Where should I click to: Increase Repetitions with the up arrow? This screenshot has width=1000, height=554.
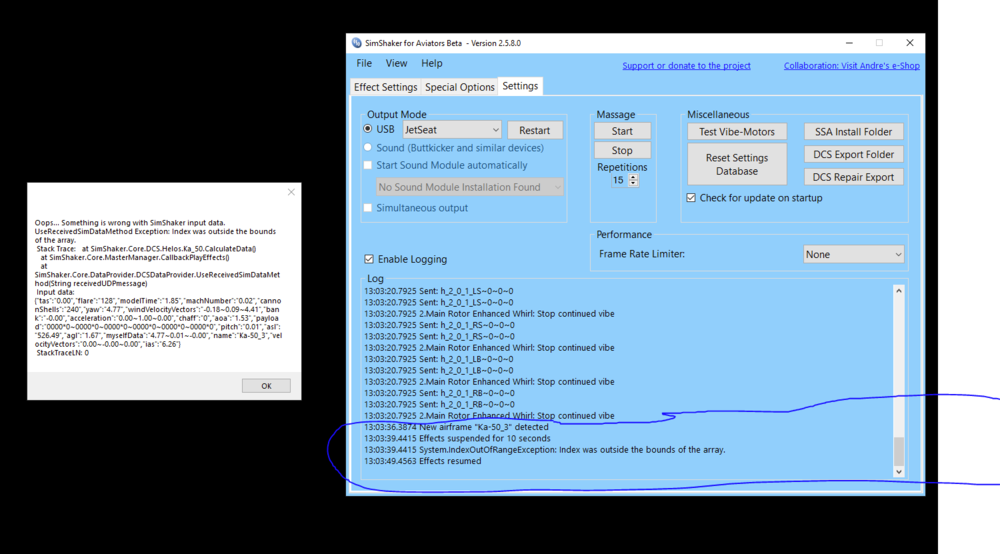[x=633, y=177]
